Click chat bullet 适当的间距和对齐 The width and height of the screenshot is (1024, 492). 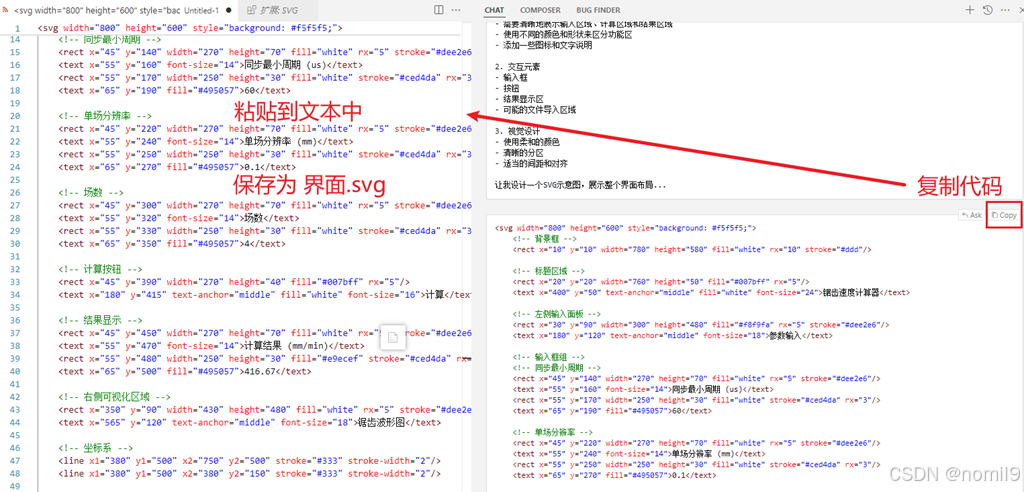pyautogui.click(x=532, y=163)
